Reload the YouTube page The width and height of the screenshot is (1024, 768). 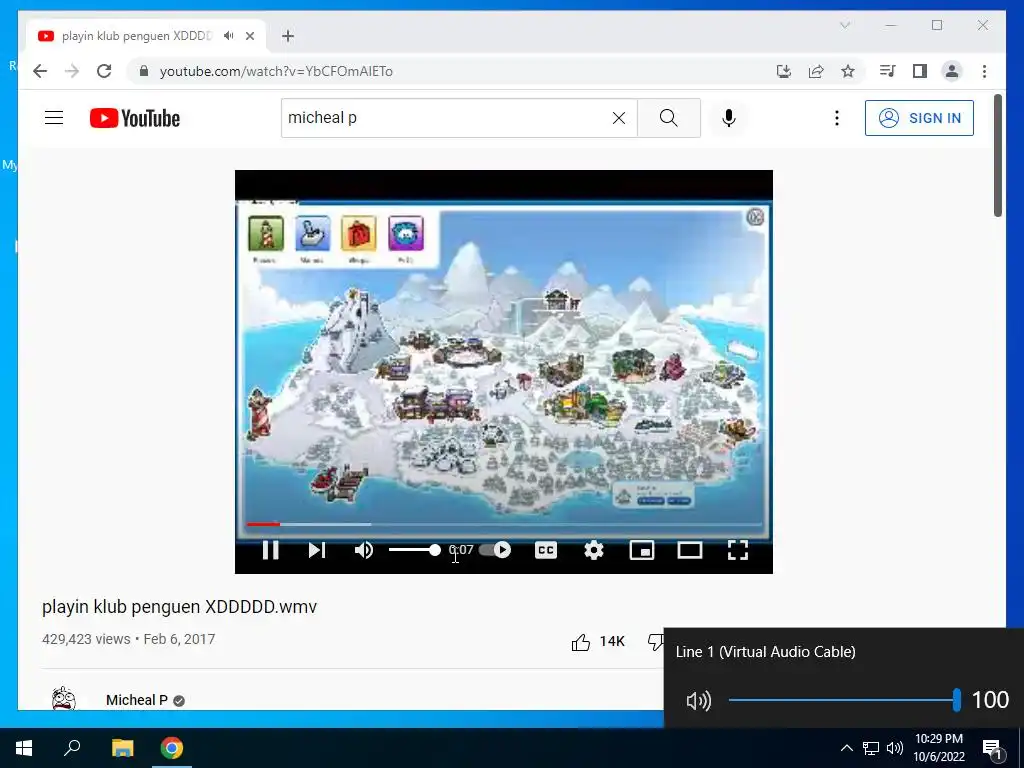pyautogui.click(x=104, y=71)
